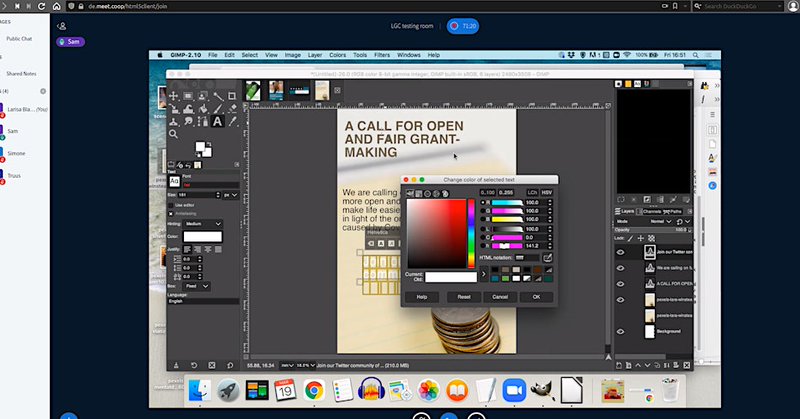Click the raise layer arrow icon
Screen dimensions: 800x419
click(x=638, y=365)
